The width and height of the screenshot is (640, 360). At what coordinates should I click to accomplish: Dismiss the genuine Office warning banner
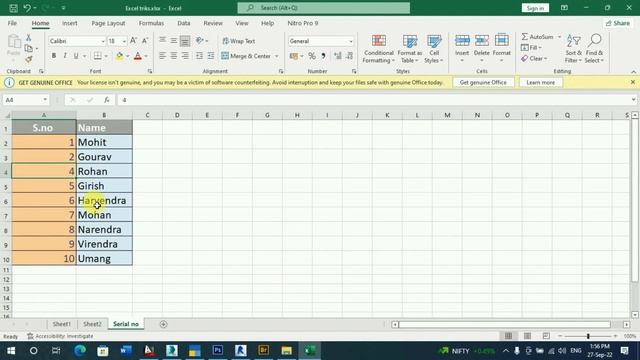tap(633, 82)
